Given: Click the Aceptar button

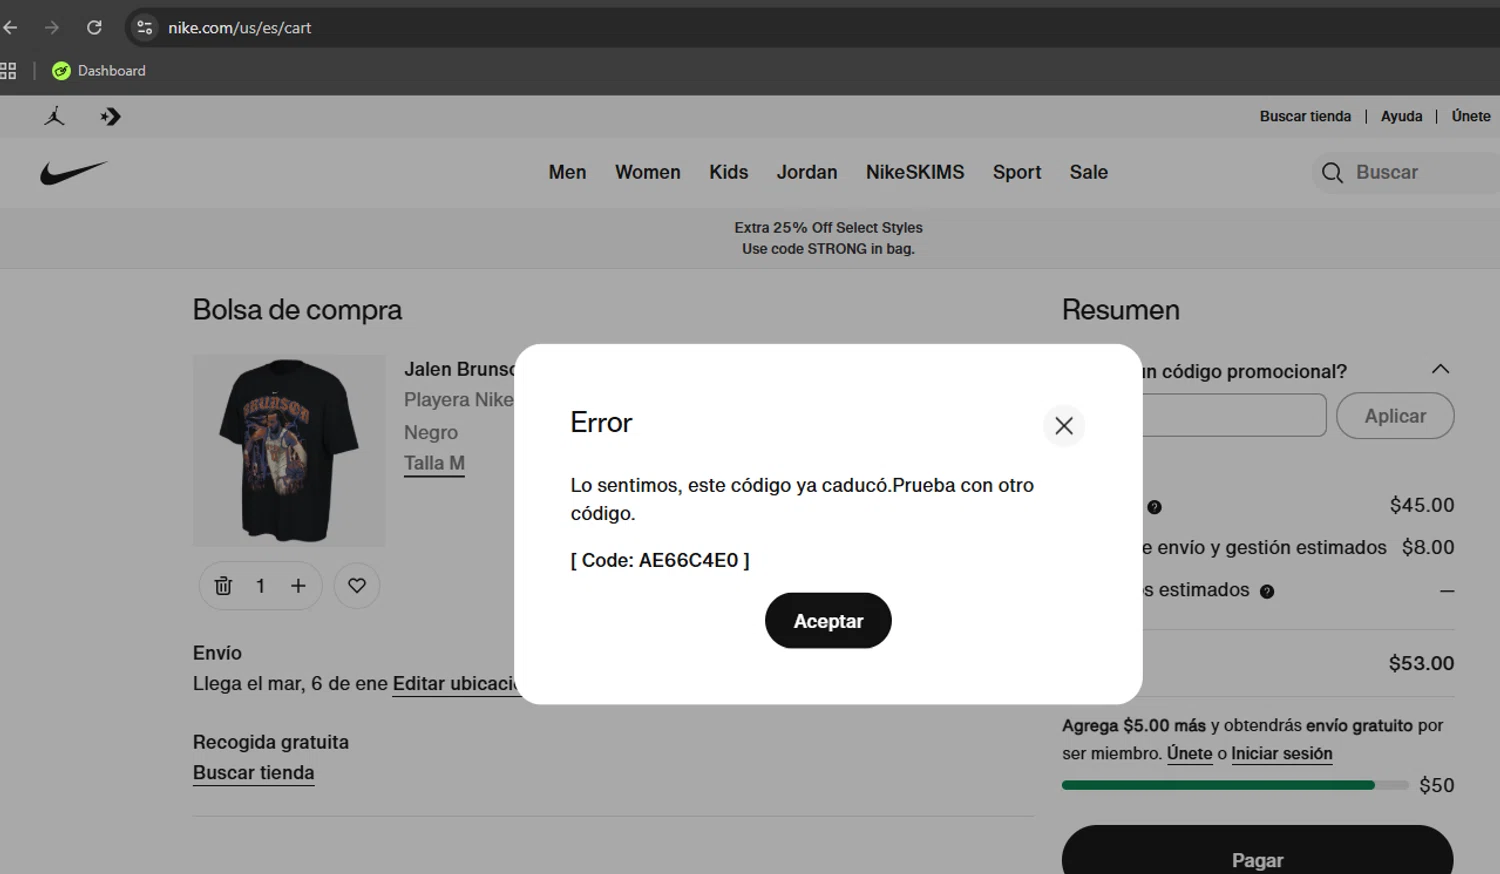Looking at the screenshot, I should pyautogui.click(x=828, y=621).
